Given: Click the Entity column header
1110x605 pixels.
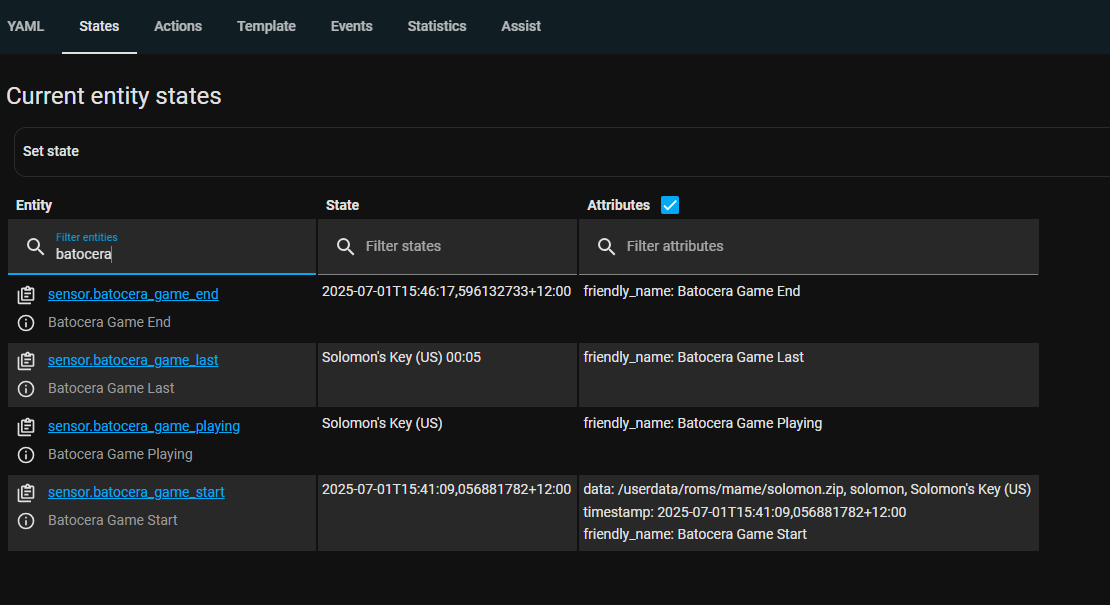Looking at the screenshot, I should point(34,205).
